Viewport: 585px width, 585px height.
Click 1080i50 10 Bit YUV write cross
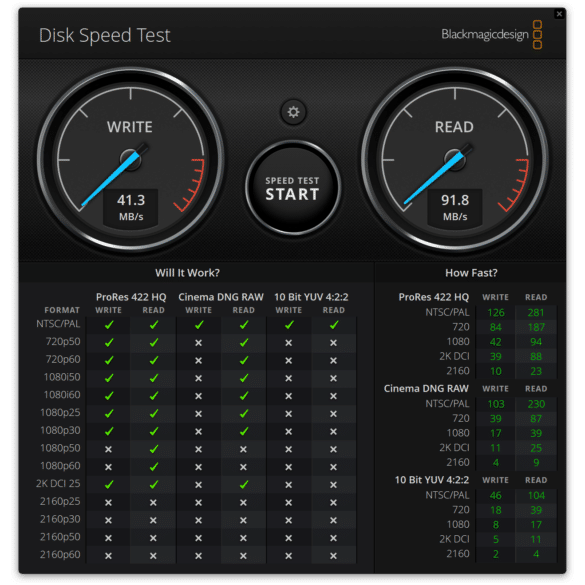pos(289,378)
